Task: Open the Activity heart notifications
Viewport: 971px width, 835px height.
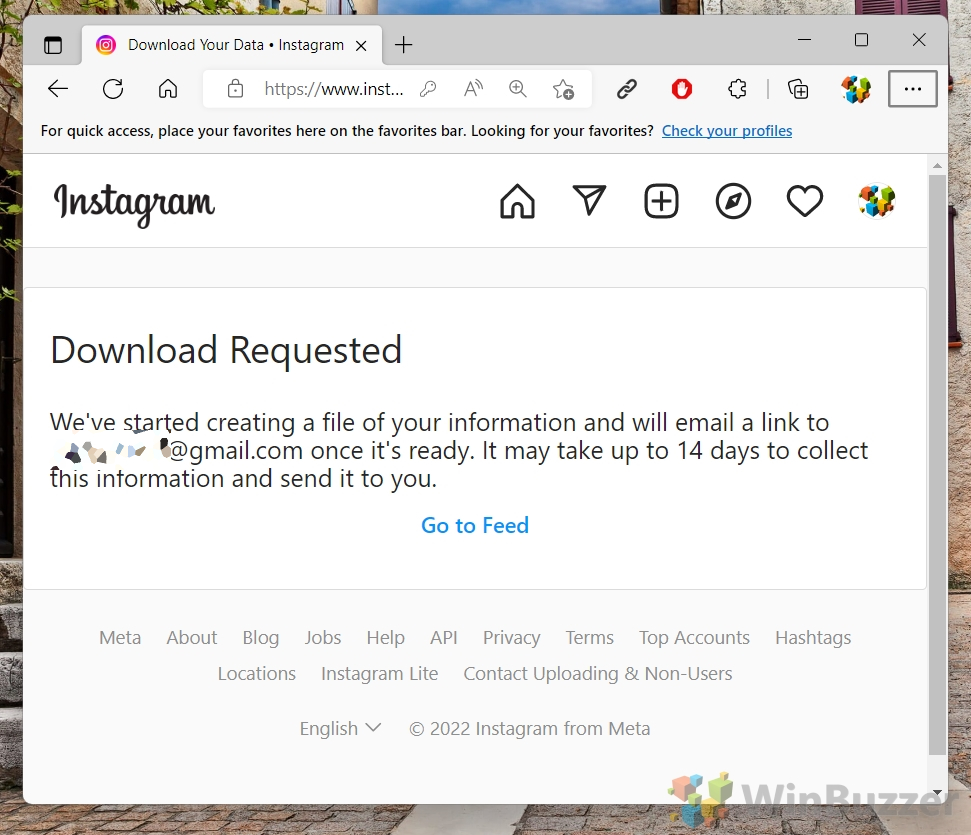Action: click(804, 201)
